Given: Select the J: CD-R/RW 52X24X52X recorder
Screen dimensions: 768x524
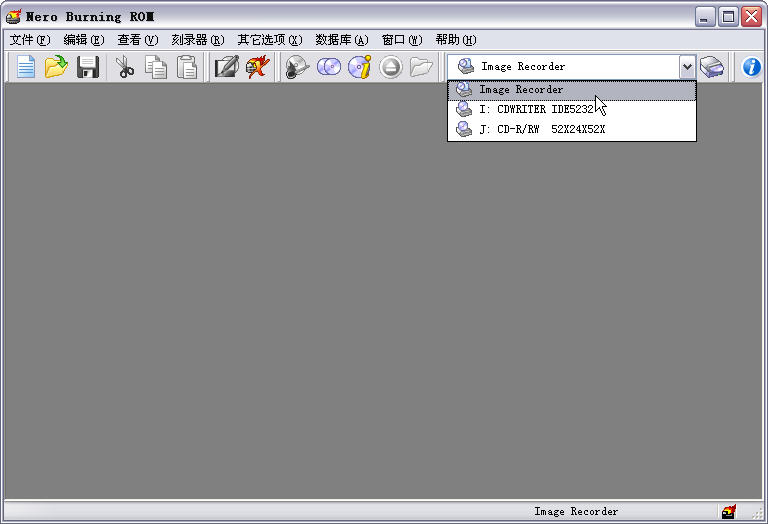Looking at the screenshot, I should [x=572, y=129].
